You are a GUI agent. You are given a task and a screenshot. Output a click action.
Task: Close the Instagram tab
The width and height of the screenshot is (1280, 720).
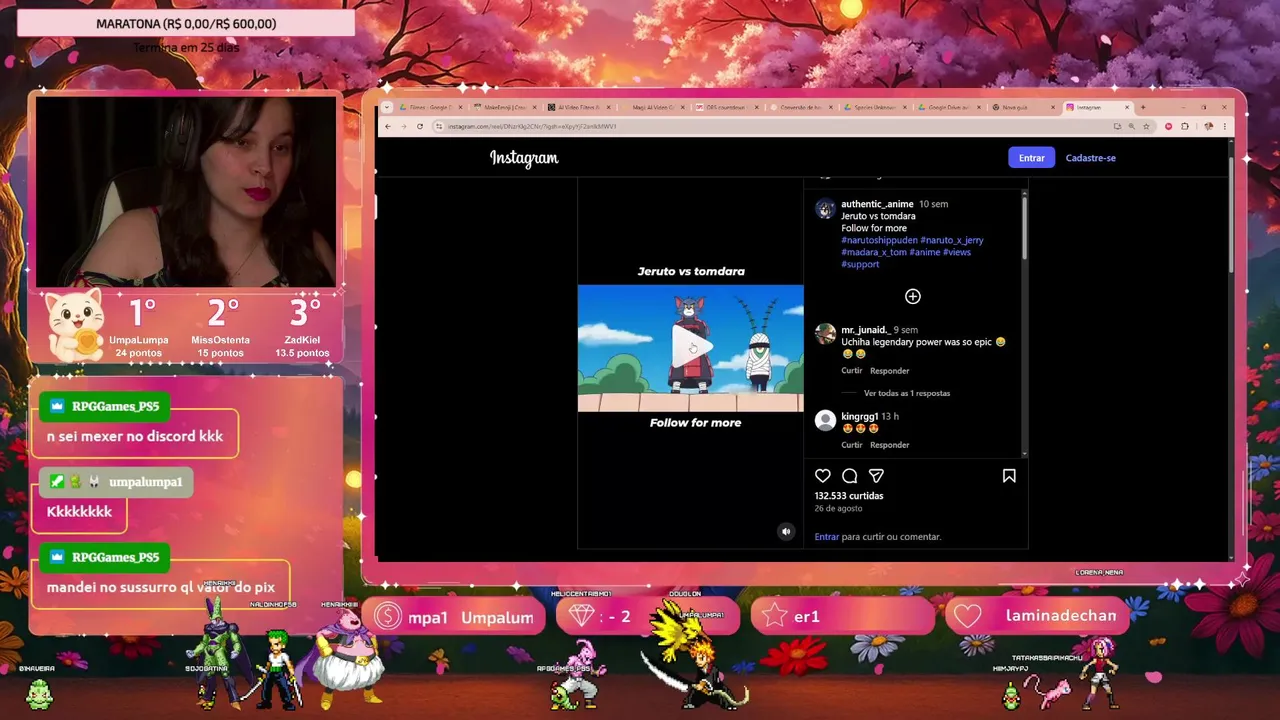pyautogui.click(x=1127, y=107)
